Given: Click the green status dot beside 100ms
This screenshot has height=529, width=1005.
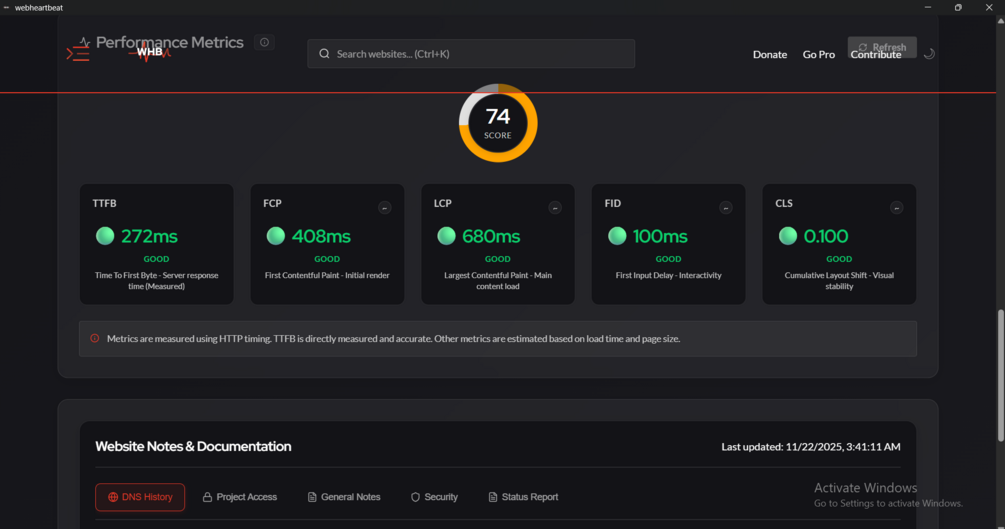Looking at the screenshot, I should 617,236.
